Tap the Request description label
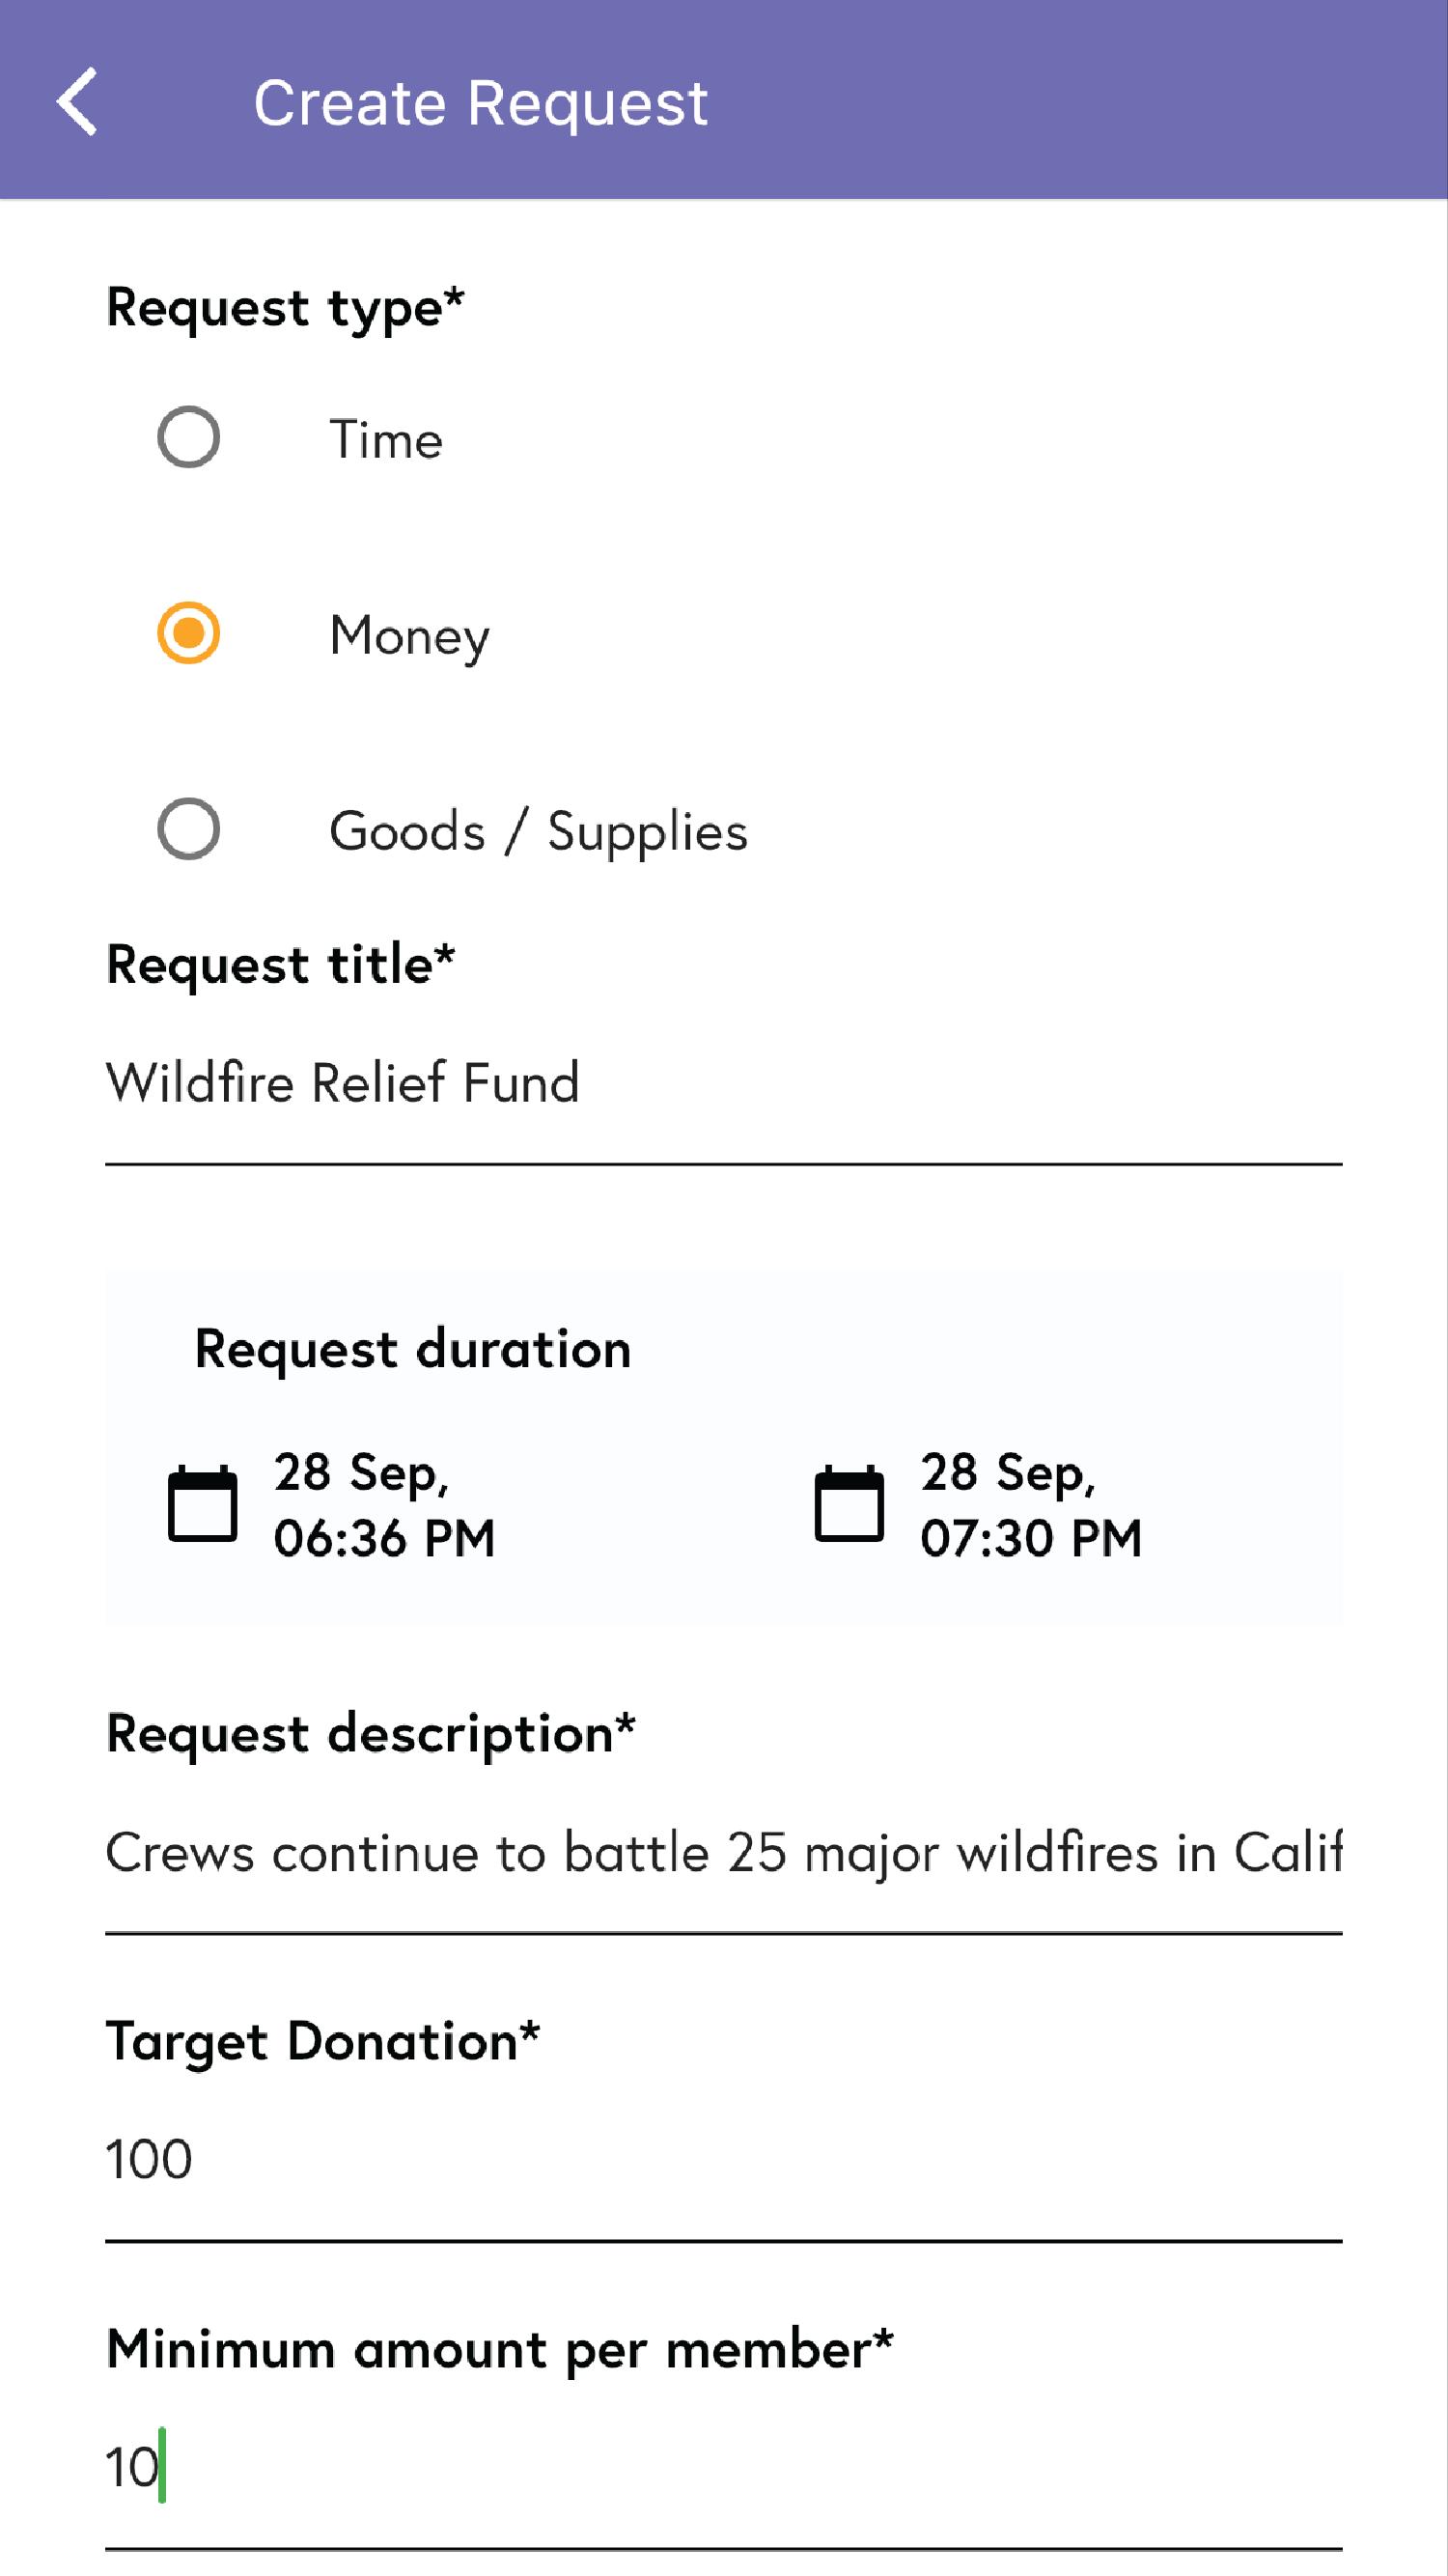The image size is (1448, 2576). (x=371, y=1735)
